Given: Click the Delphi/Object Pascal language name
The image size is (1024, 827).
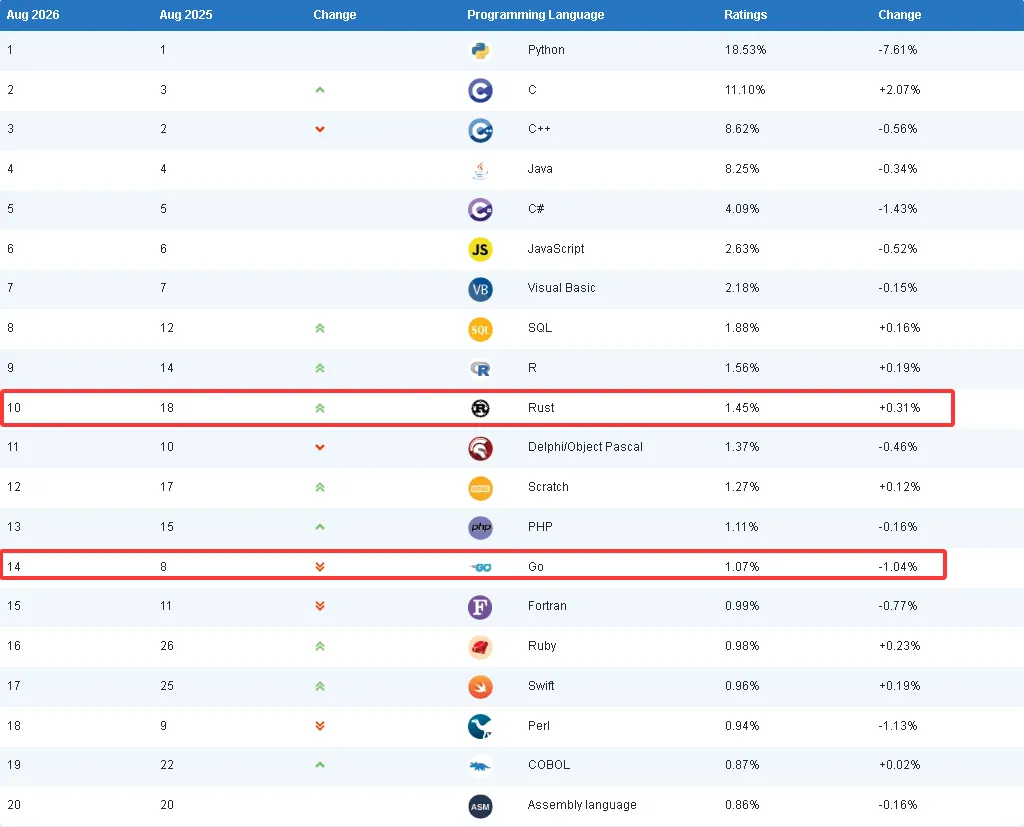Looking at the screenshot, I should tap(585, 447).
